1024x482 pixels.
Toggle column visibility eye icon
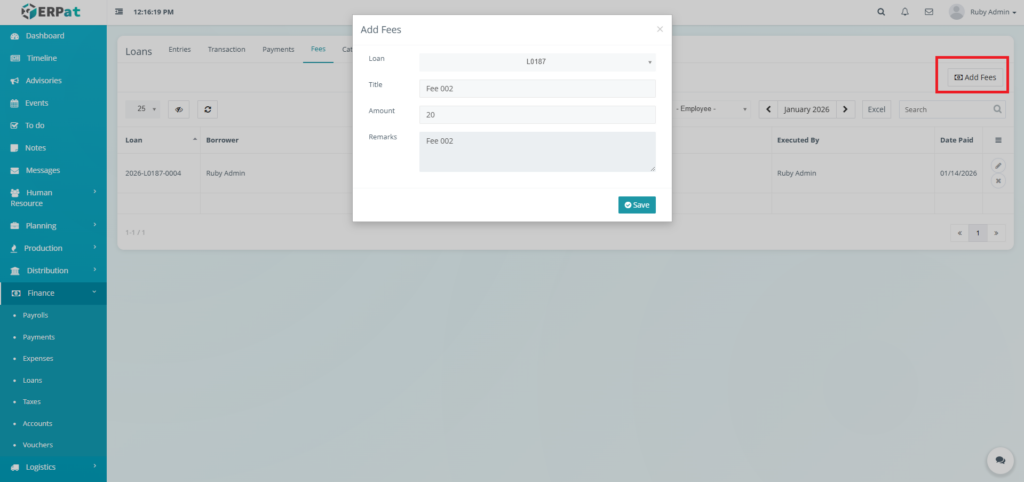[178, 110]
